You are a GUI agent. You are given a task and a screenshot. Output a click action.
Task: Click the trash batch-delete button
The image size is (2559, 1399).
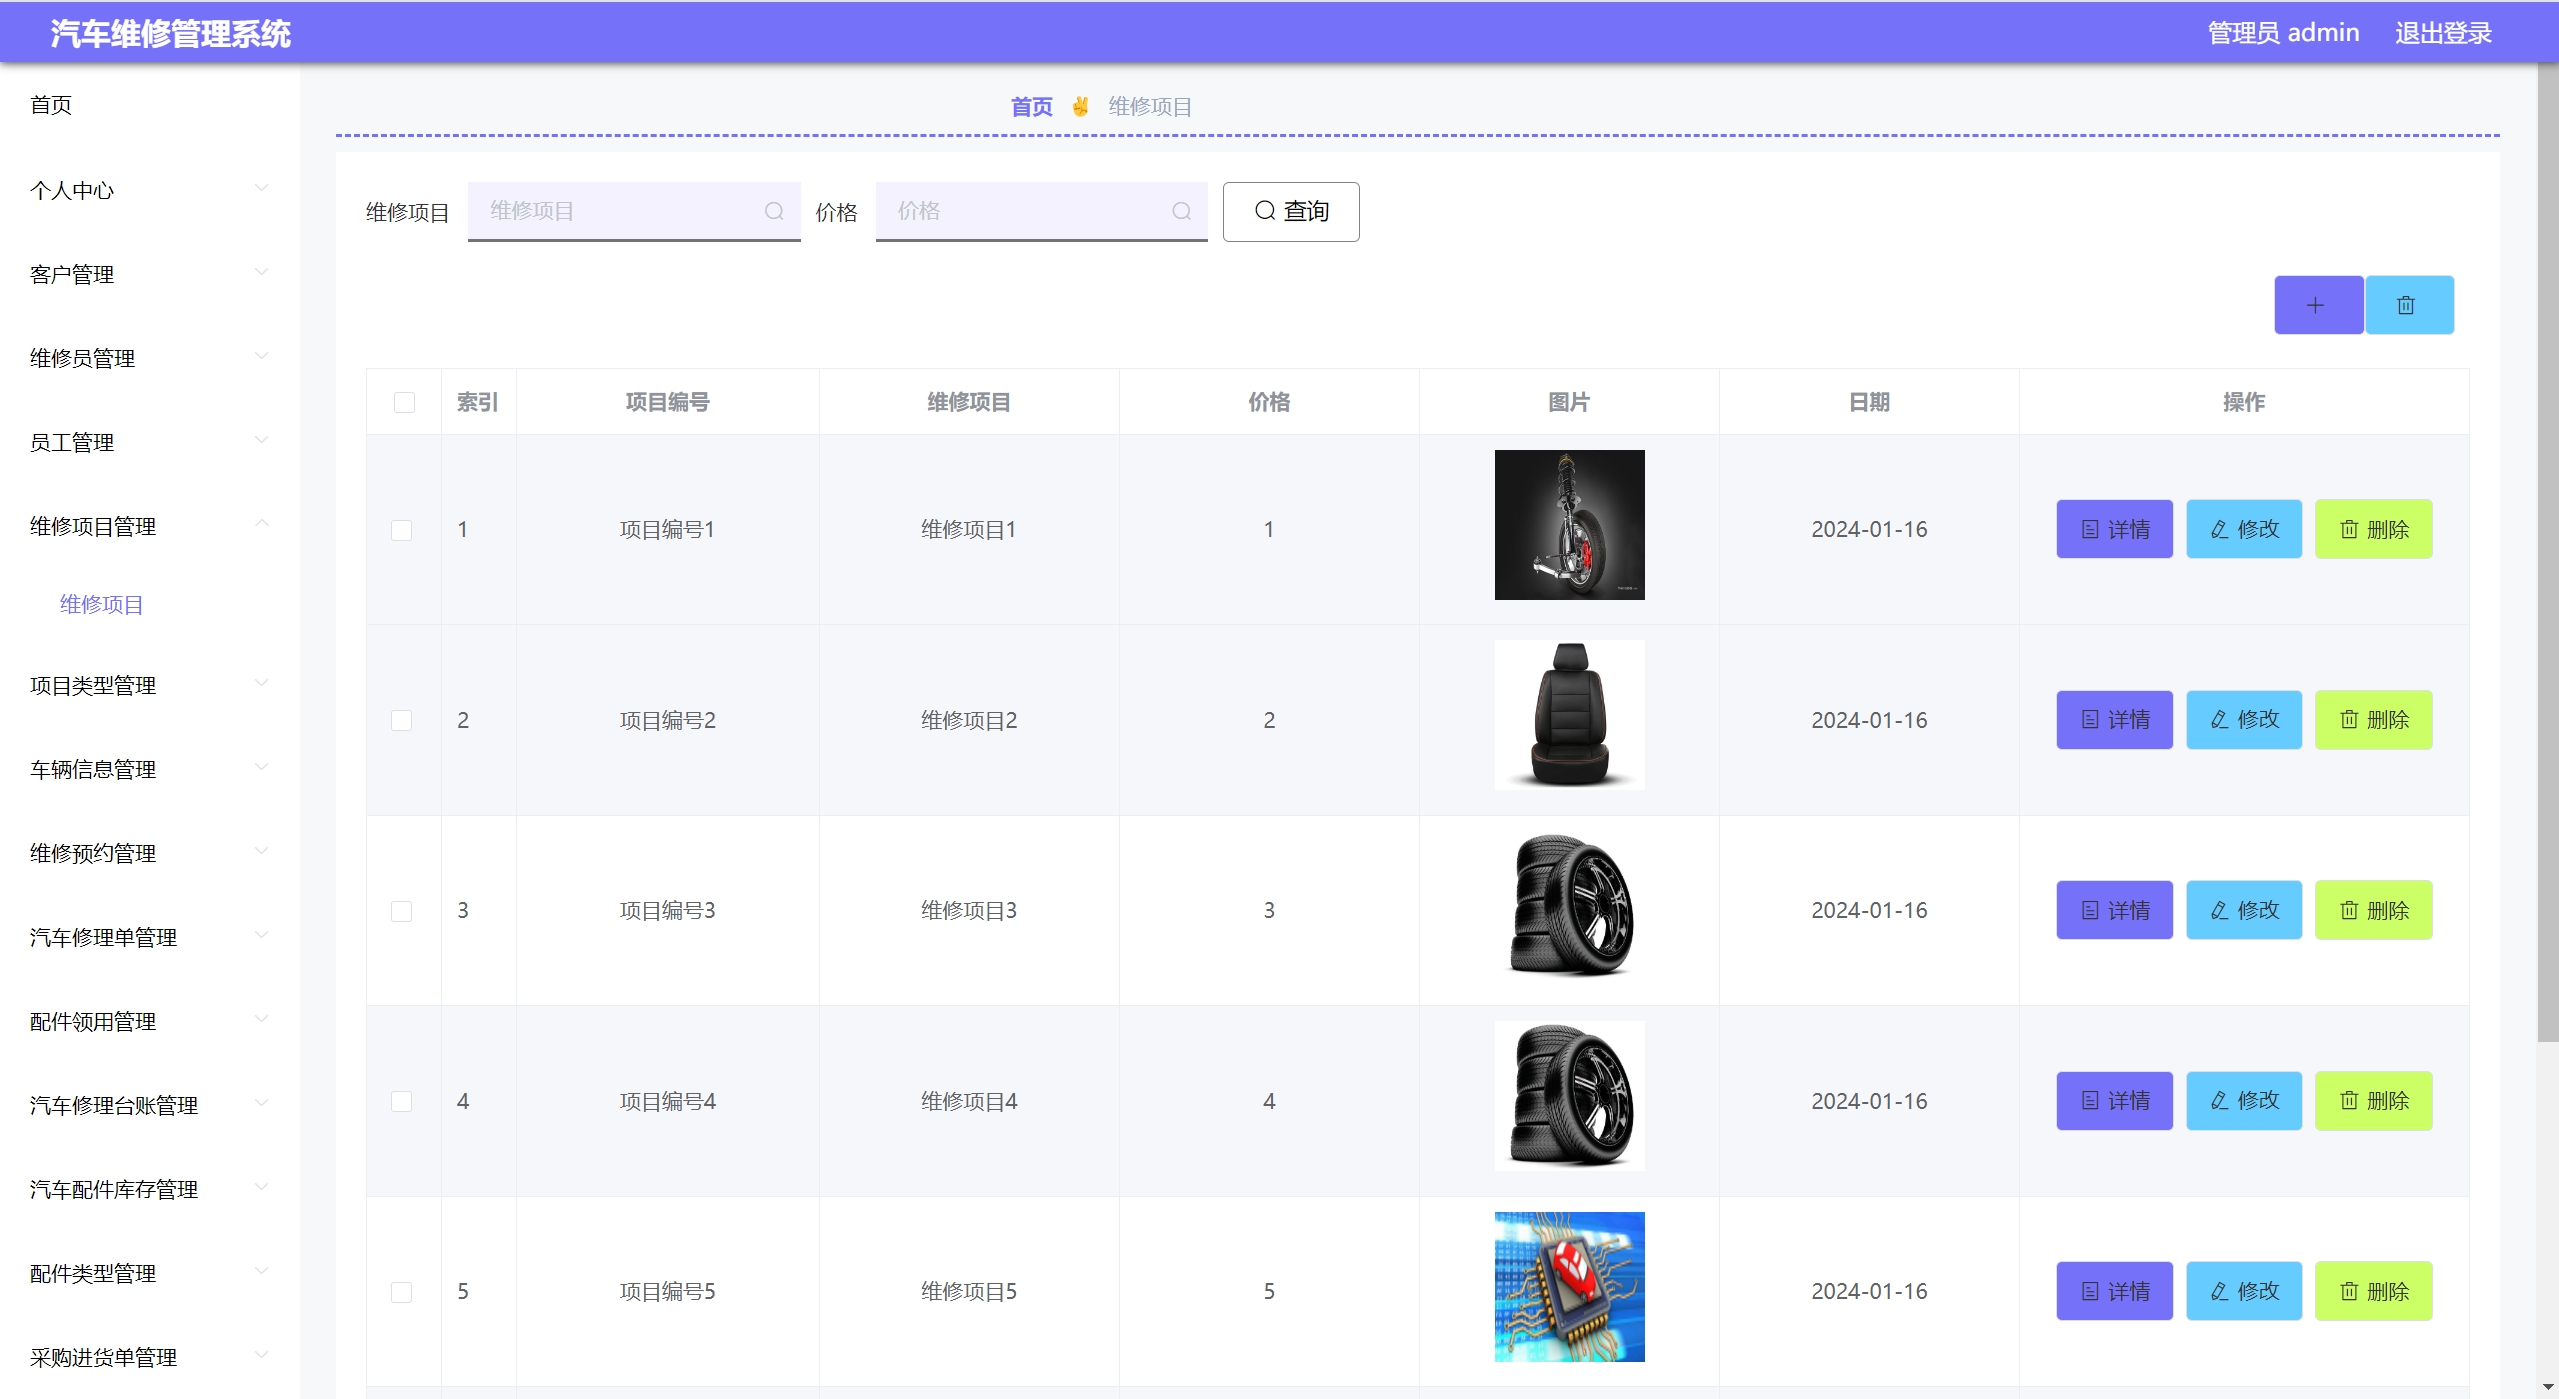[x=2408, y=305]
